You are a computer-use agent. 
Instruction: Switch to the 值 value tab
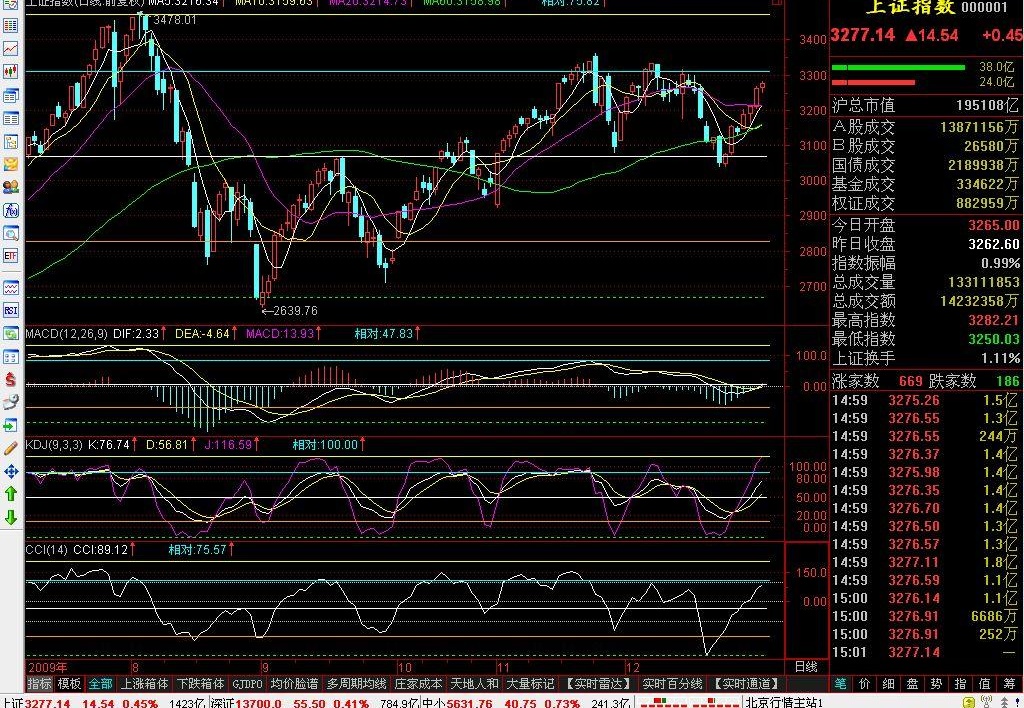click(985, 684)
